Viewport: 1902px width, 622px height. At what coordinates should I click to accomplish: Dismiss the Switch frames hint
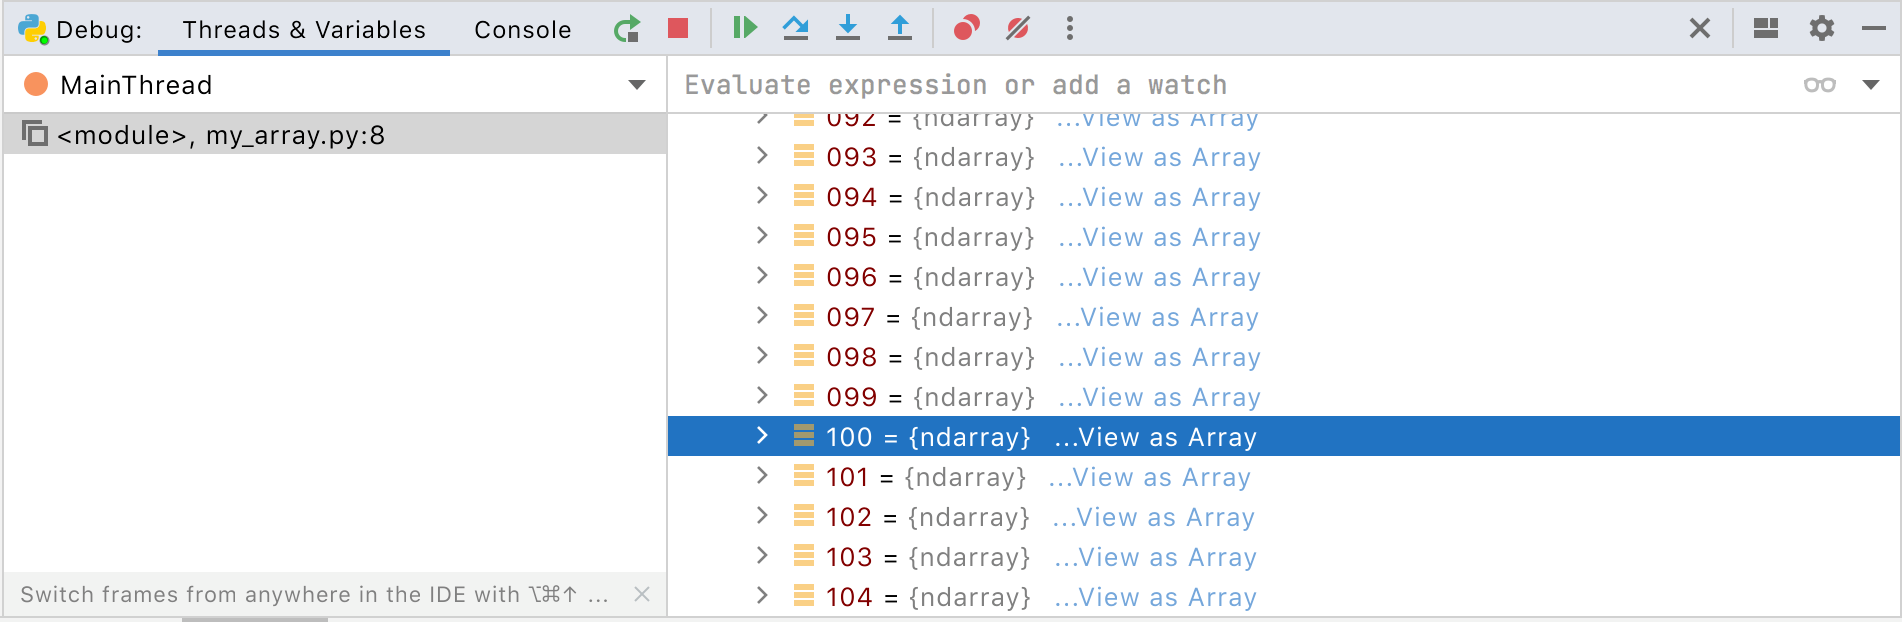(642, 594)
